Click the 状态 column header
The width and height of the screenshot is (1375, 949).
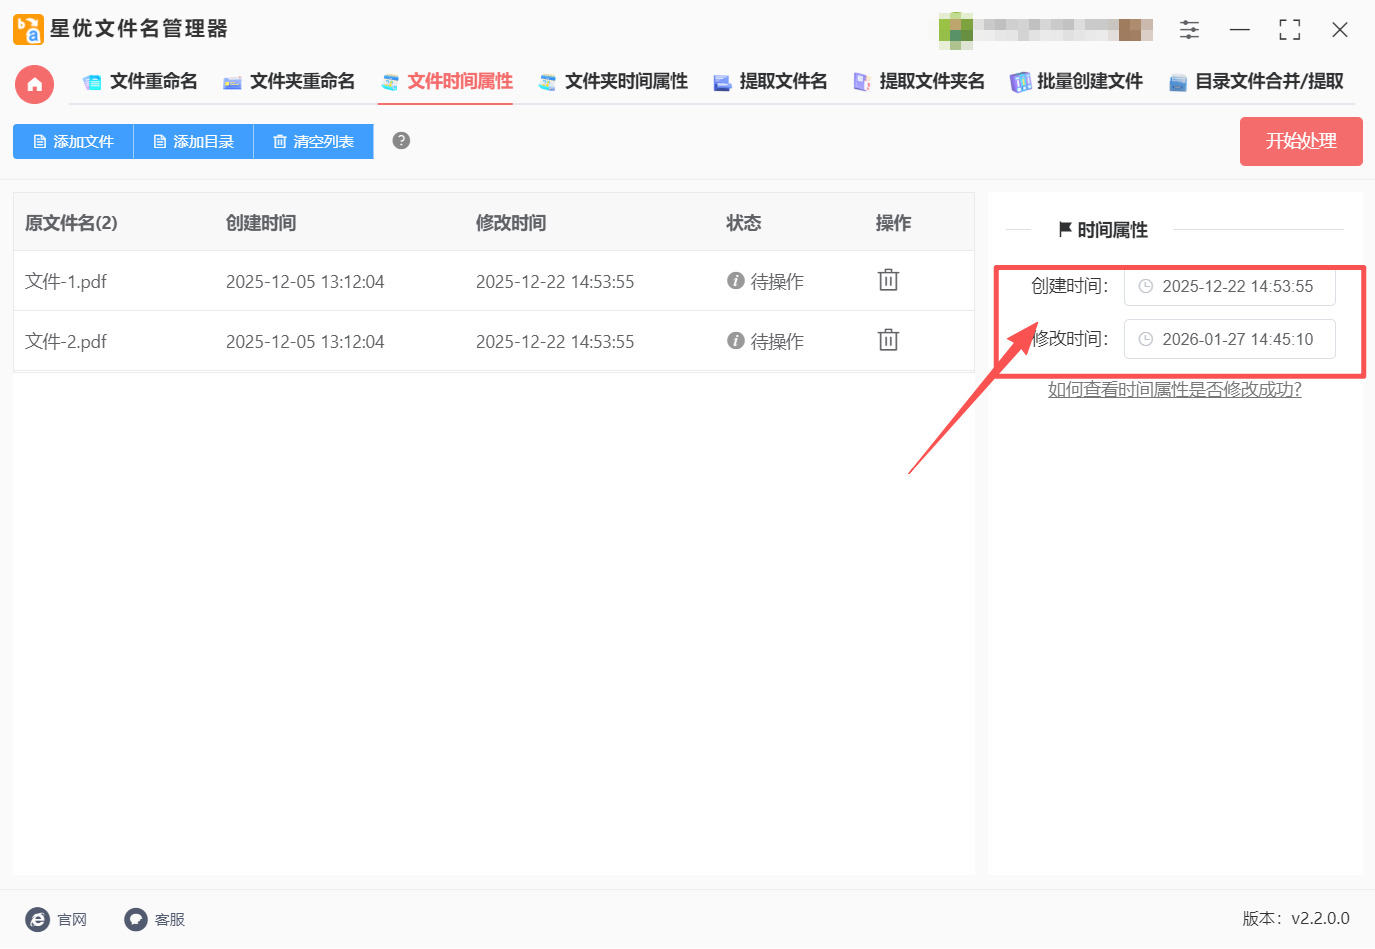[x=744, y=223]
